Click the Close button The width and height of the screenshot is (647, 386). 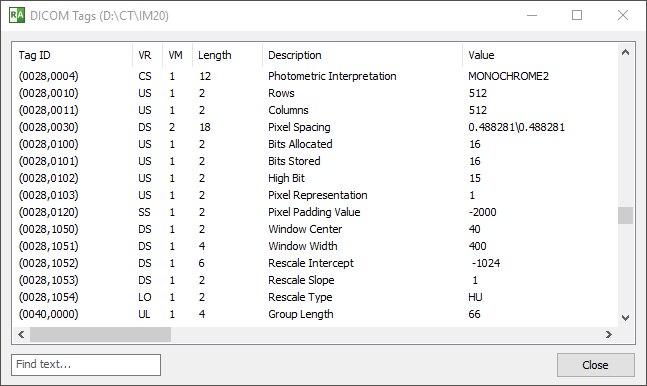point(595,365)
